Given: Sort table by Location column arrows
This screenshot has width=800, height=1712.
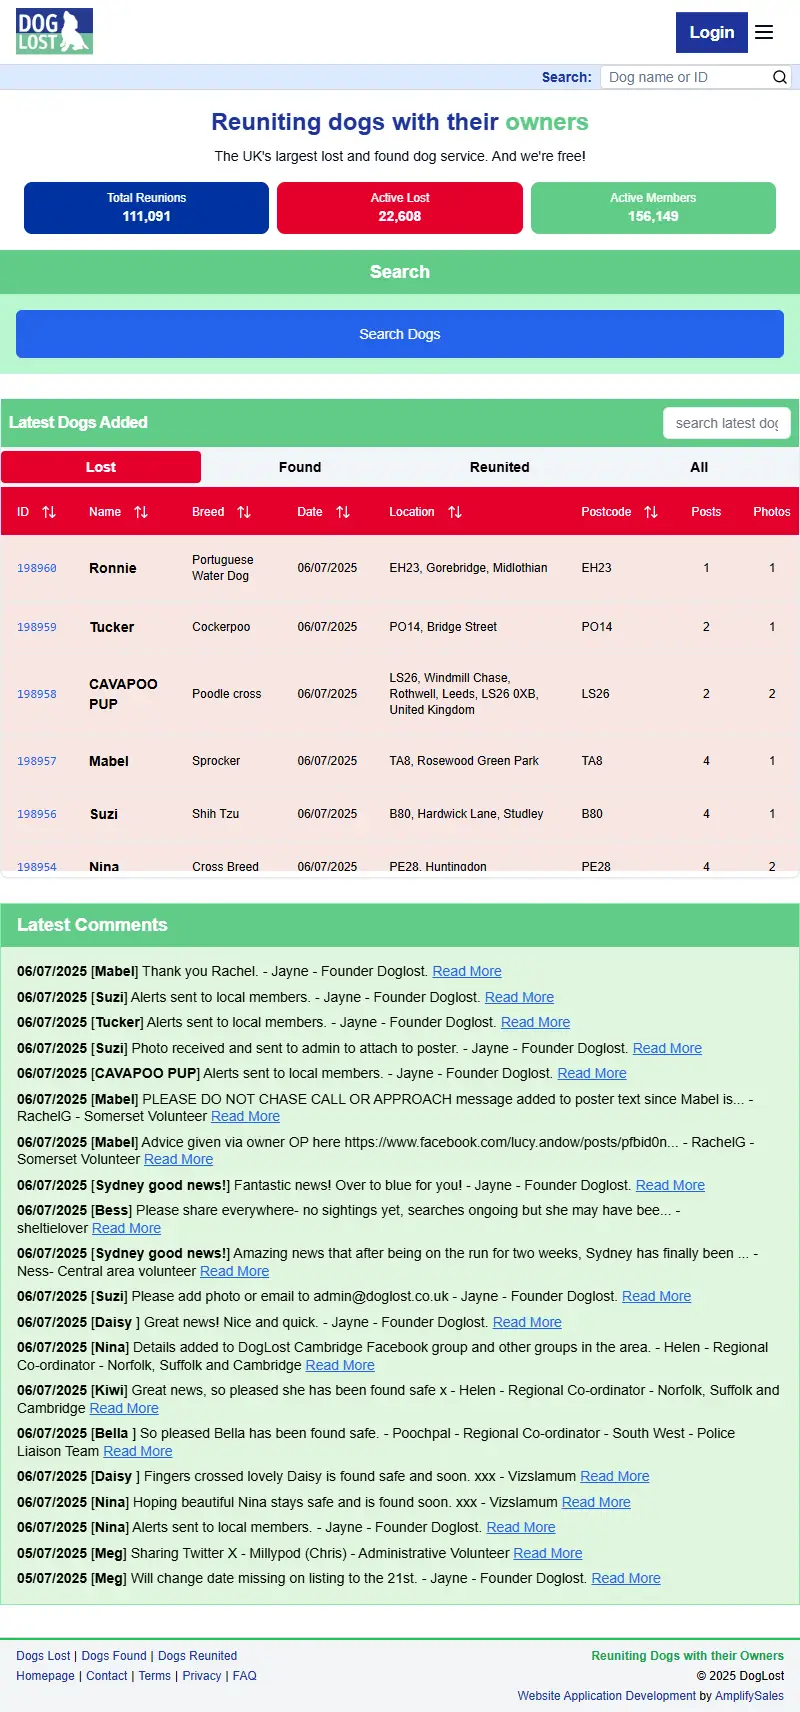Looking at the screenshot, I should pos(455,512).
